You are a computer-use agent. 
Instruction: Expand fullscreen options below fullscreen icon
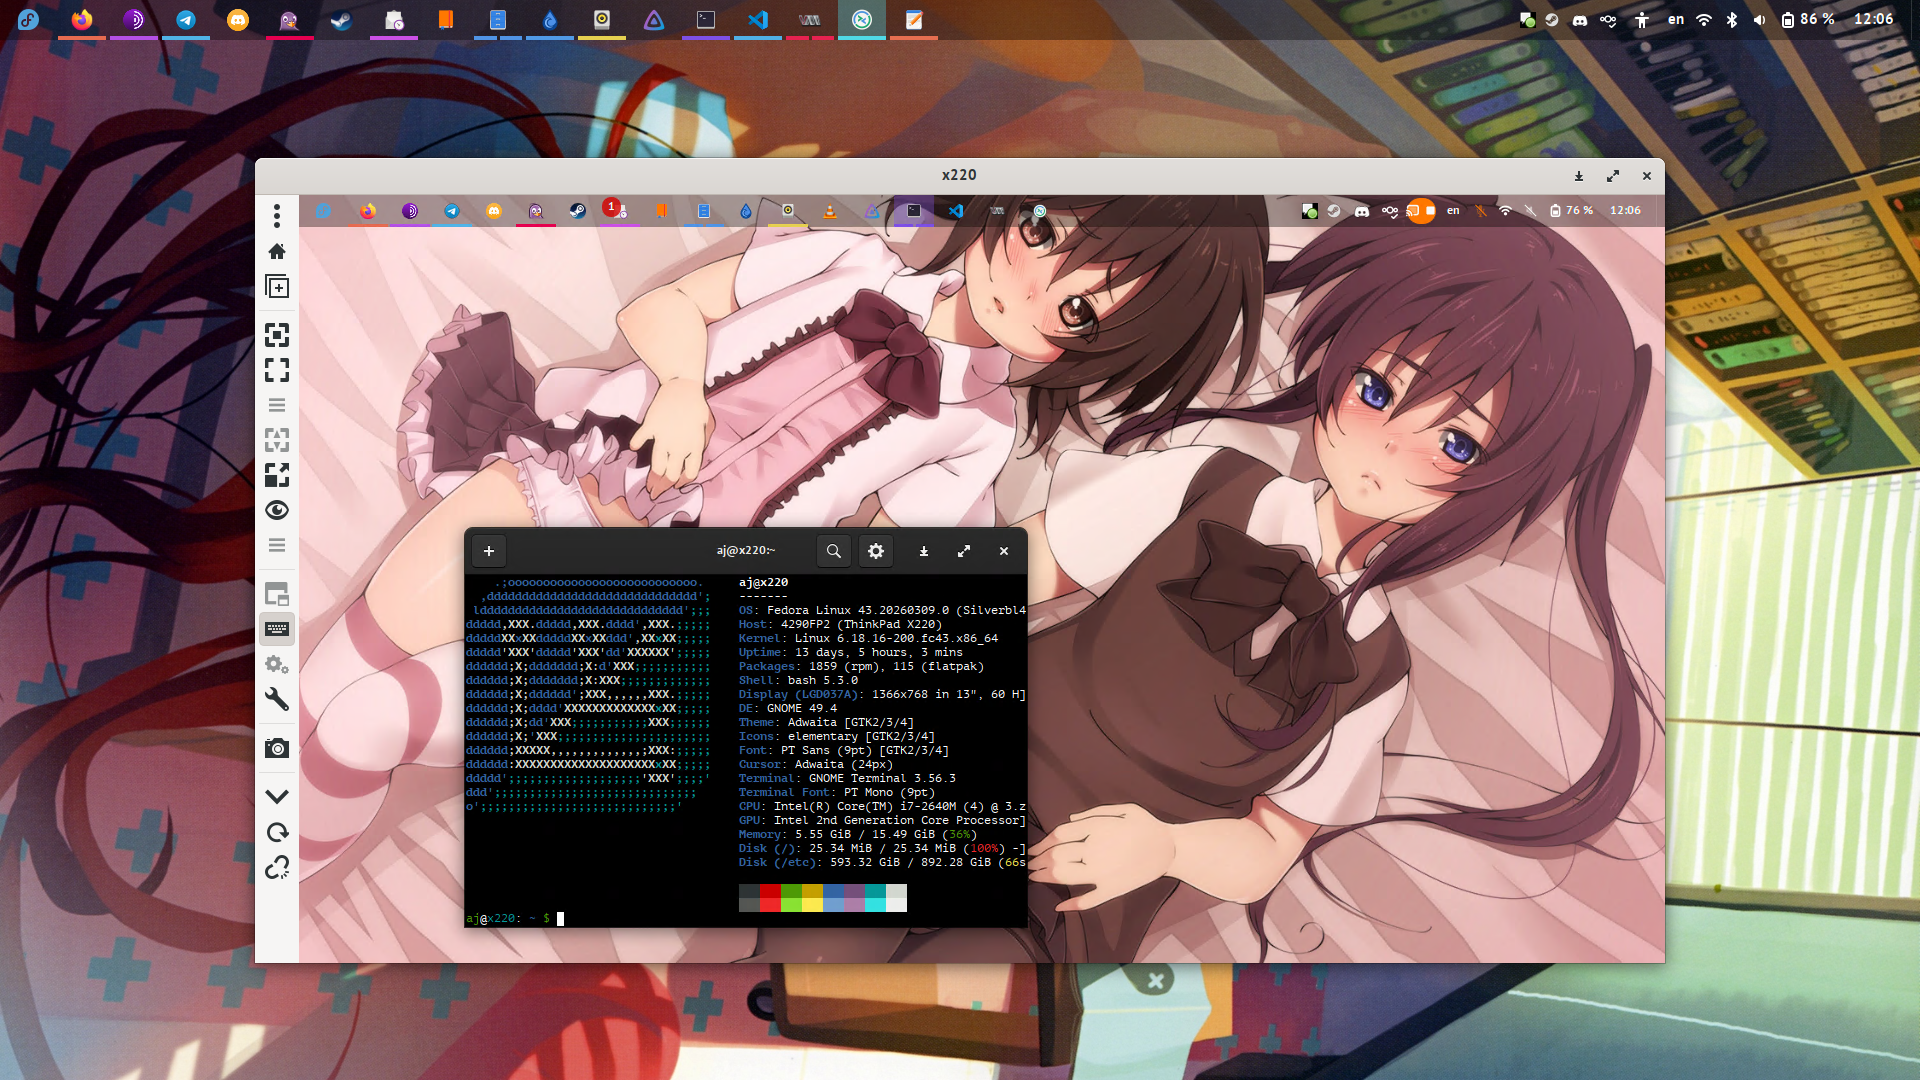277,405
